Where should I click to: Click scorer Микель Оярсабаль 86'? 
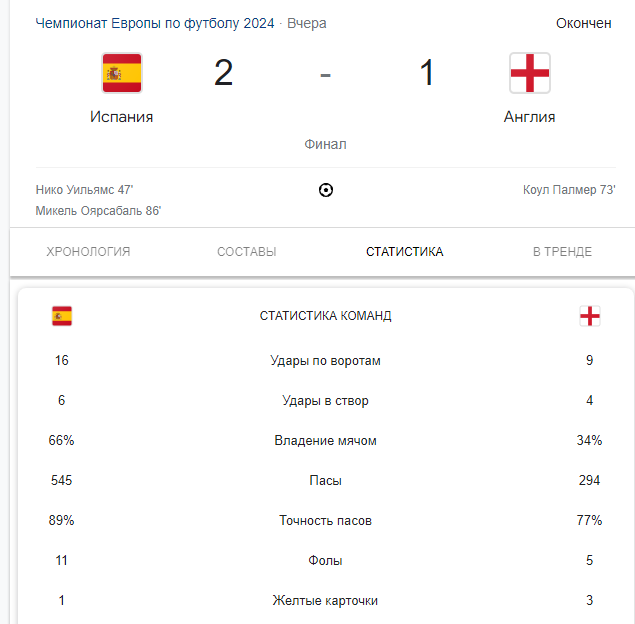(98, 211)
